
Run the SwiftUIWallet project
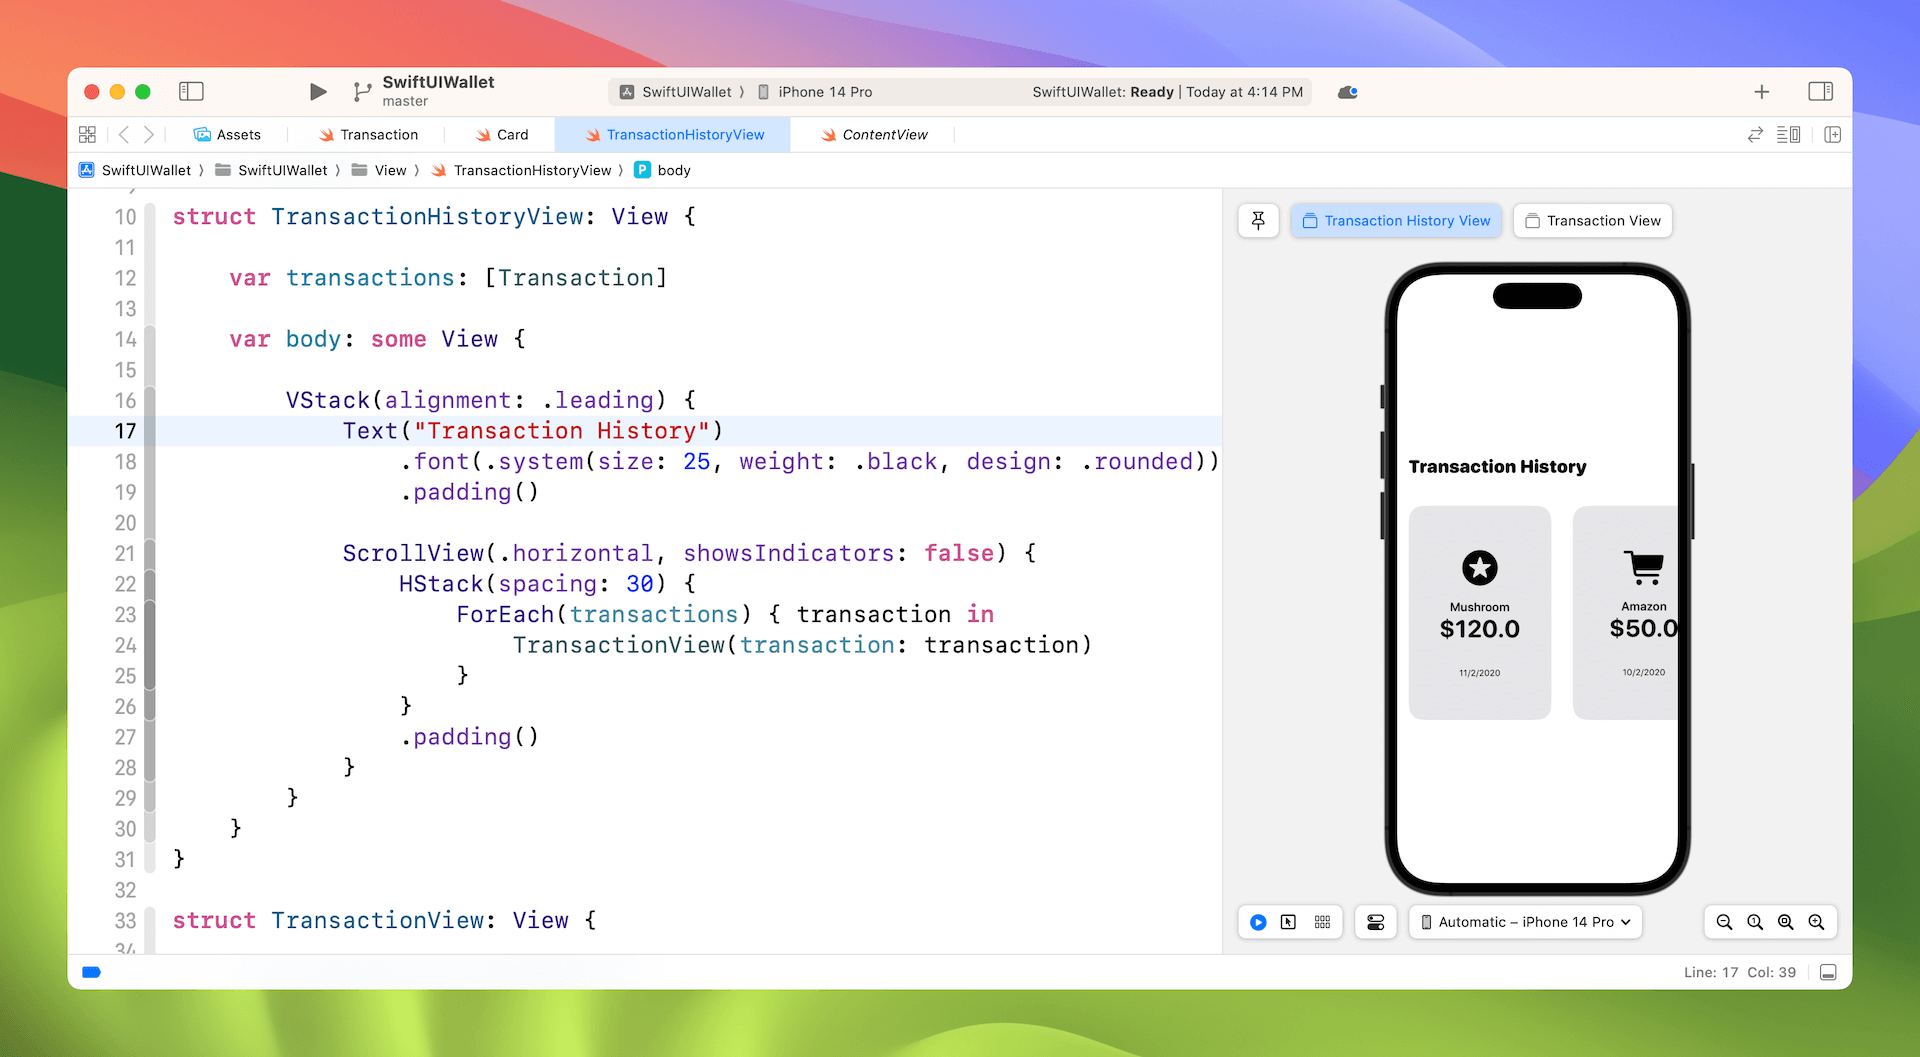point(318,92)
